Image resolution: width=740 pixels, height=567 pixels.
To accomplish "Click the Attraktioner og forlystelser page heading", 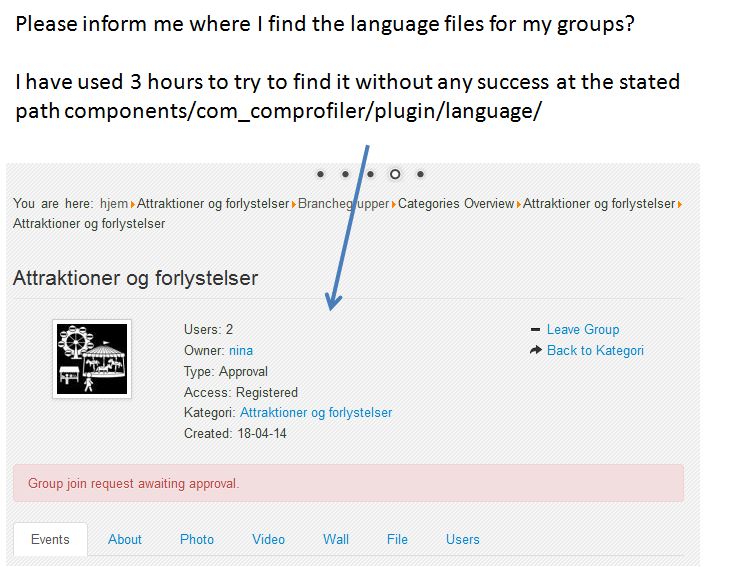I will click(135, 278).
